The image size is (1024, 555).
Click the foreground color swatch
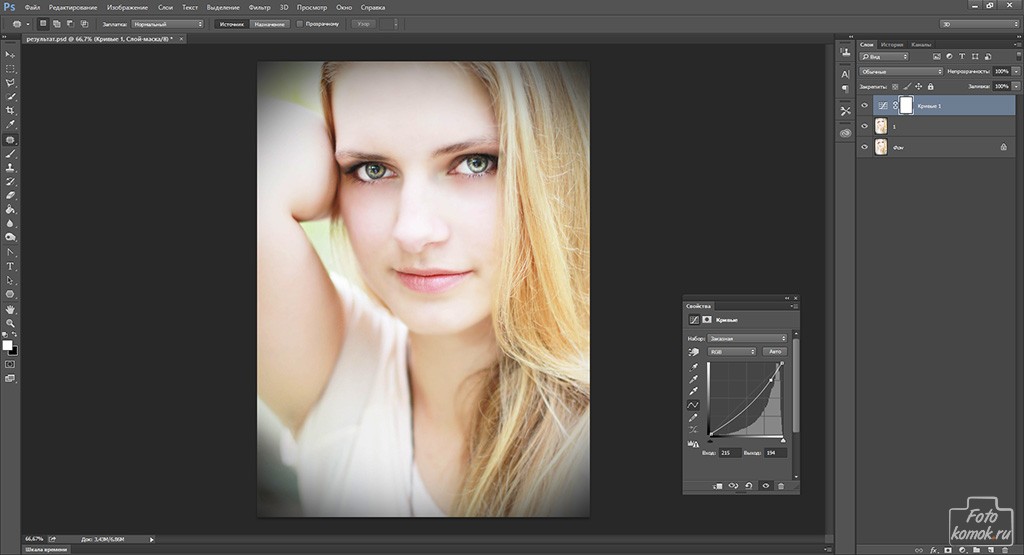8,345
